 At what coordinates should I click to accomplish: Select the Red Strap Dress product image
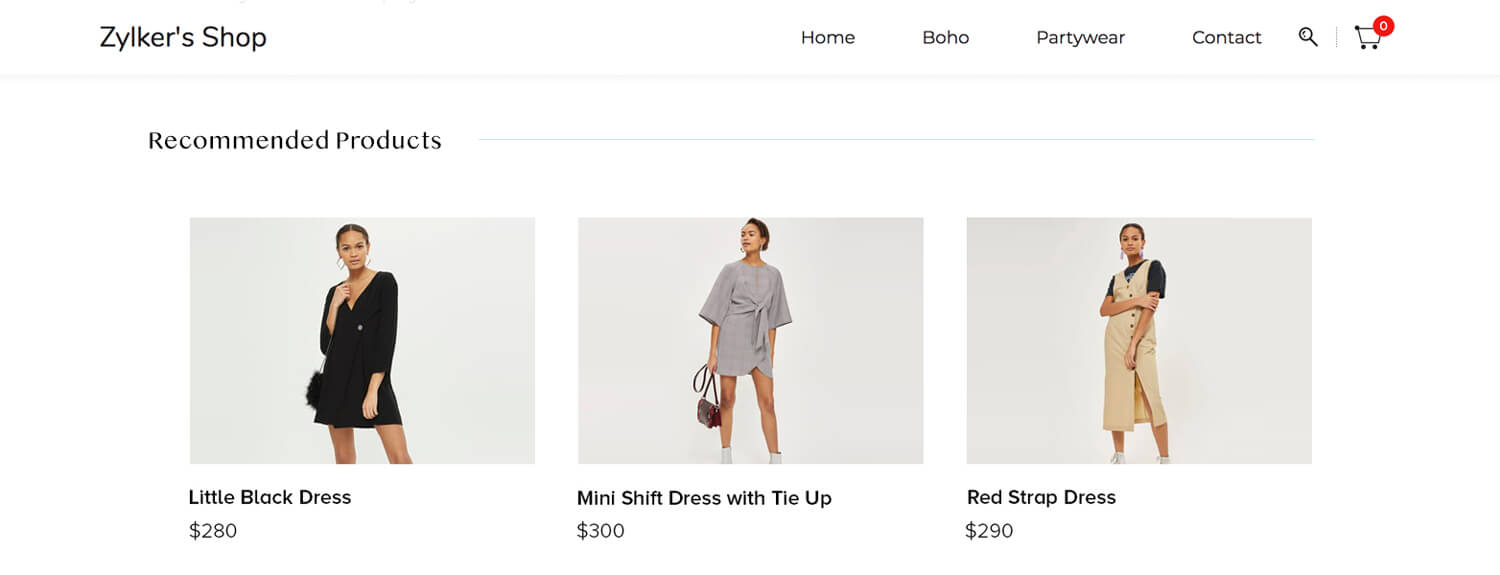click(x=1138, y=340)
